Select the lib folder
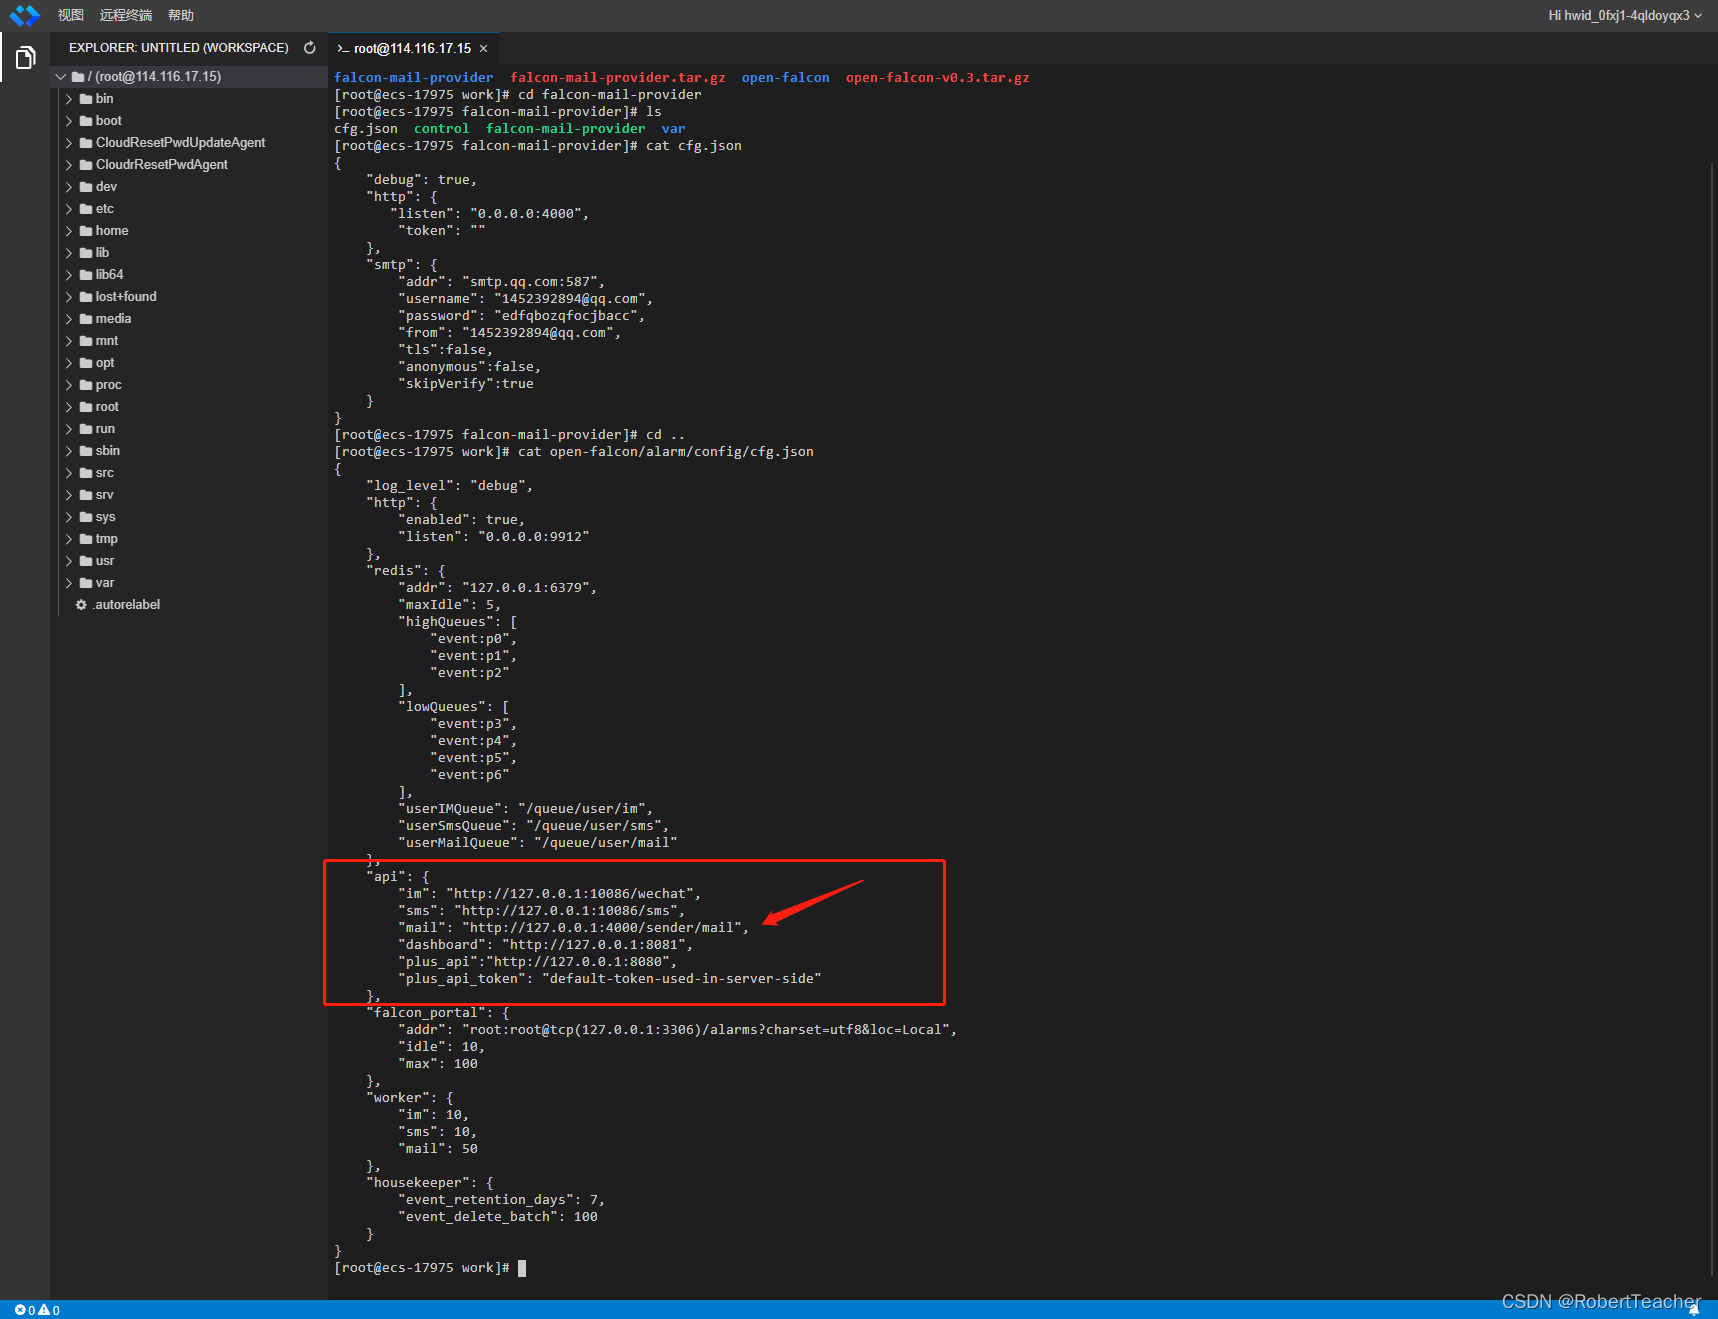The image size is (1718, 1319). 189,253
